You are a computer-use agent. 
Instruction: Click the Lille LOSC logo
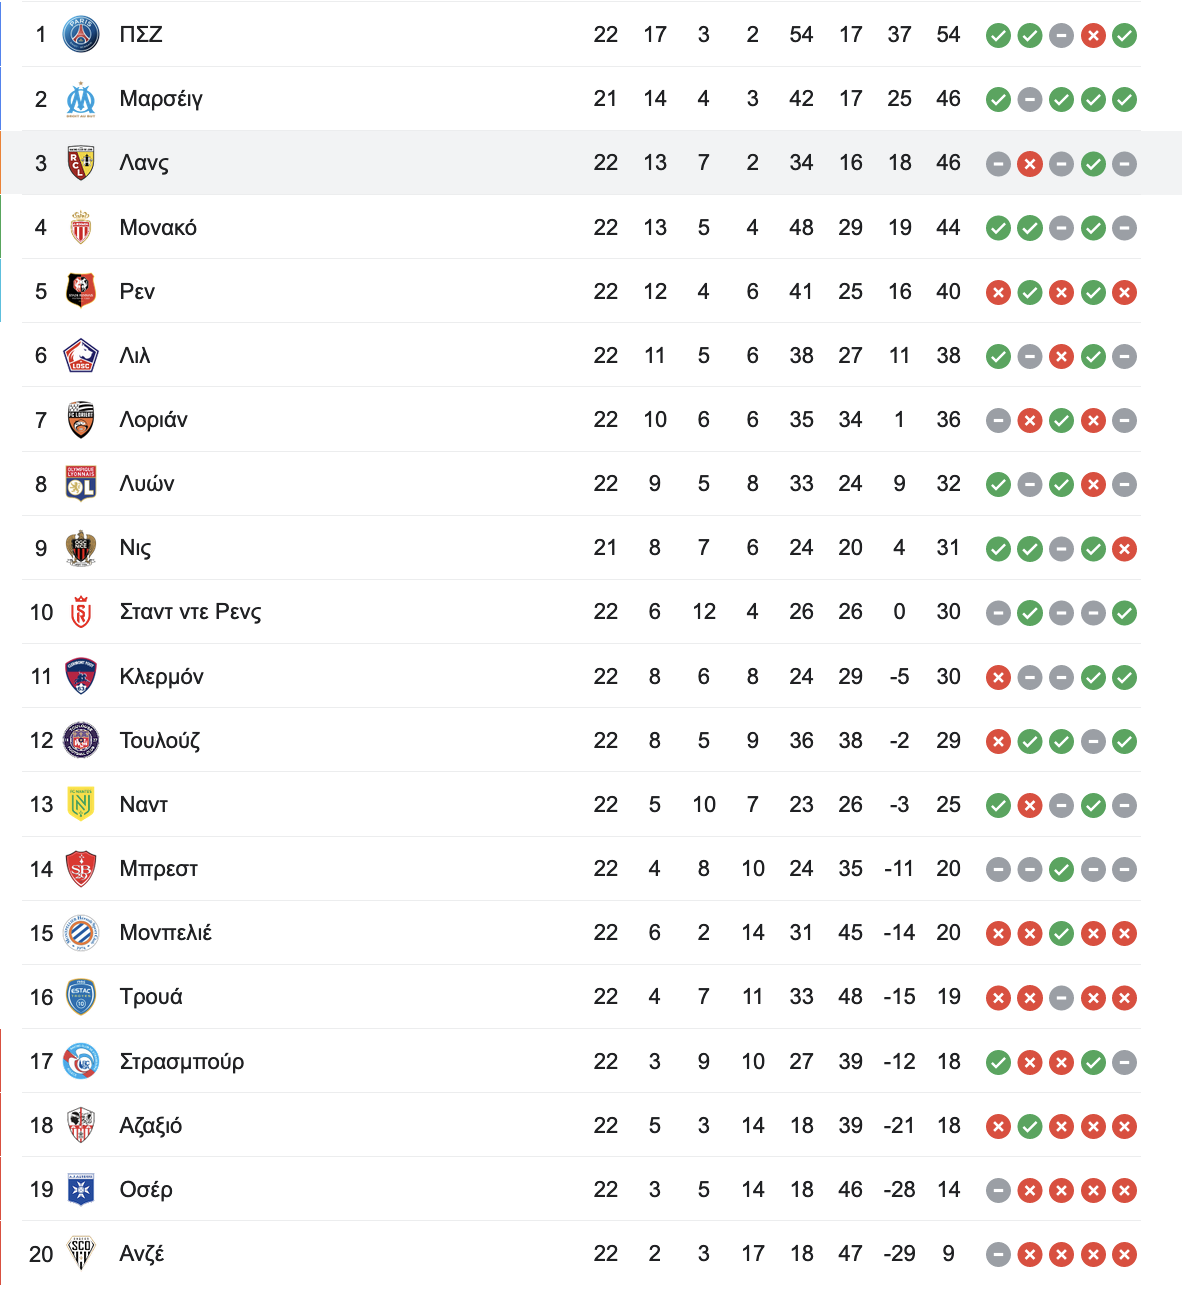tap(81, 355)
